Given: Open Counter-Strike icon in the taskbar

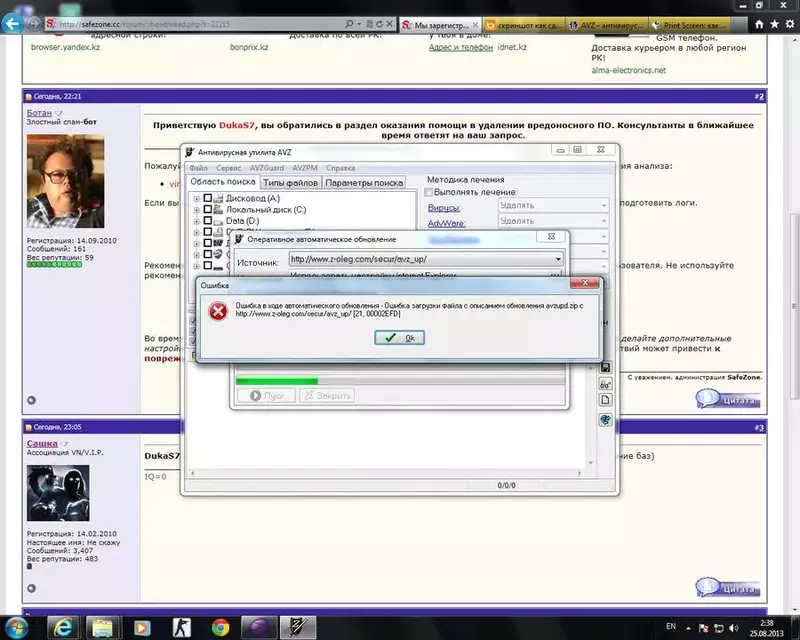Looking at the screenshot, I should [x=181, y=627].
